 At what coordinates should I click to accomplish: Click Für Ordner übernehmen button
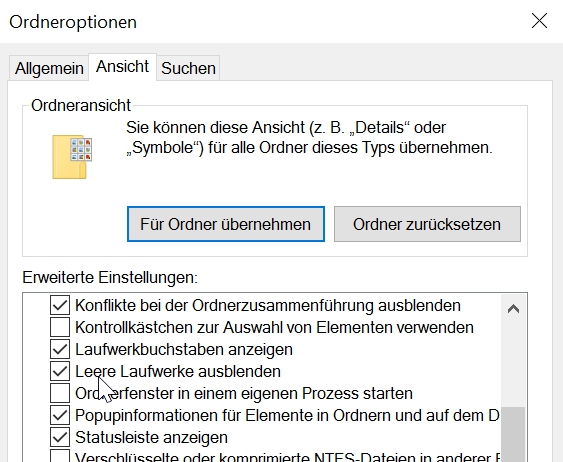pos(226,224)
